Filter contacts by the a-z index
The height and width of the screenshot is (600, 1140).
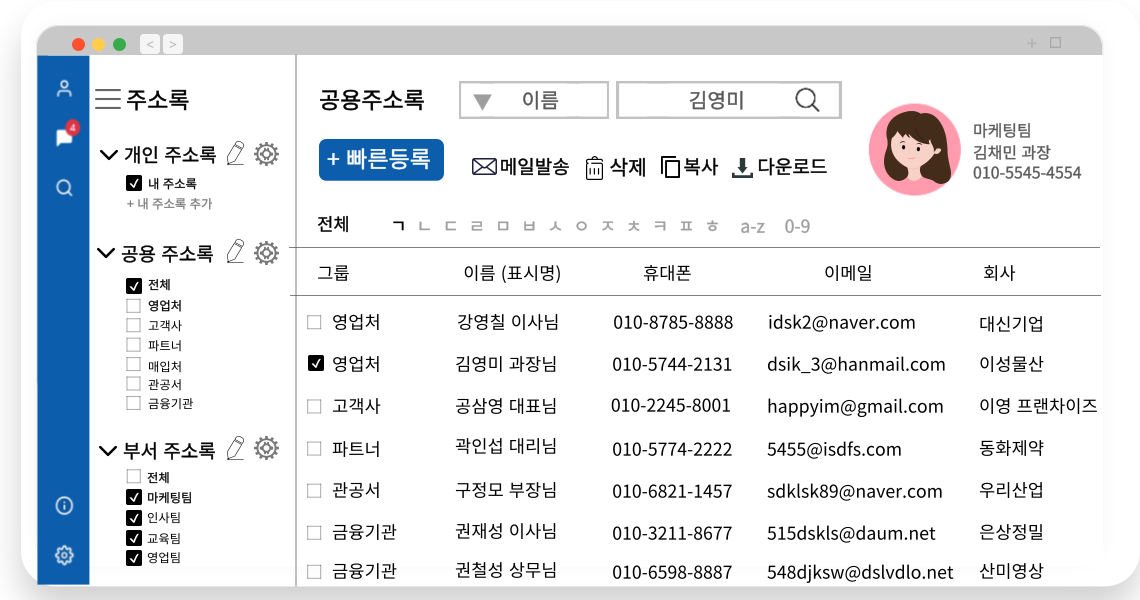coord(752,226)
